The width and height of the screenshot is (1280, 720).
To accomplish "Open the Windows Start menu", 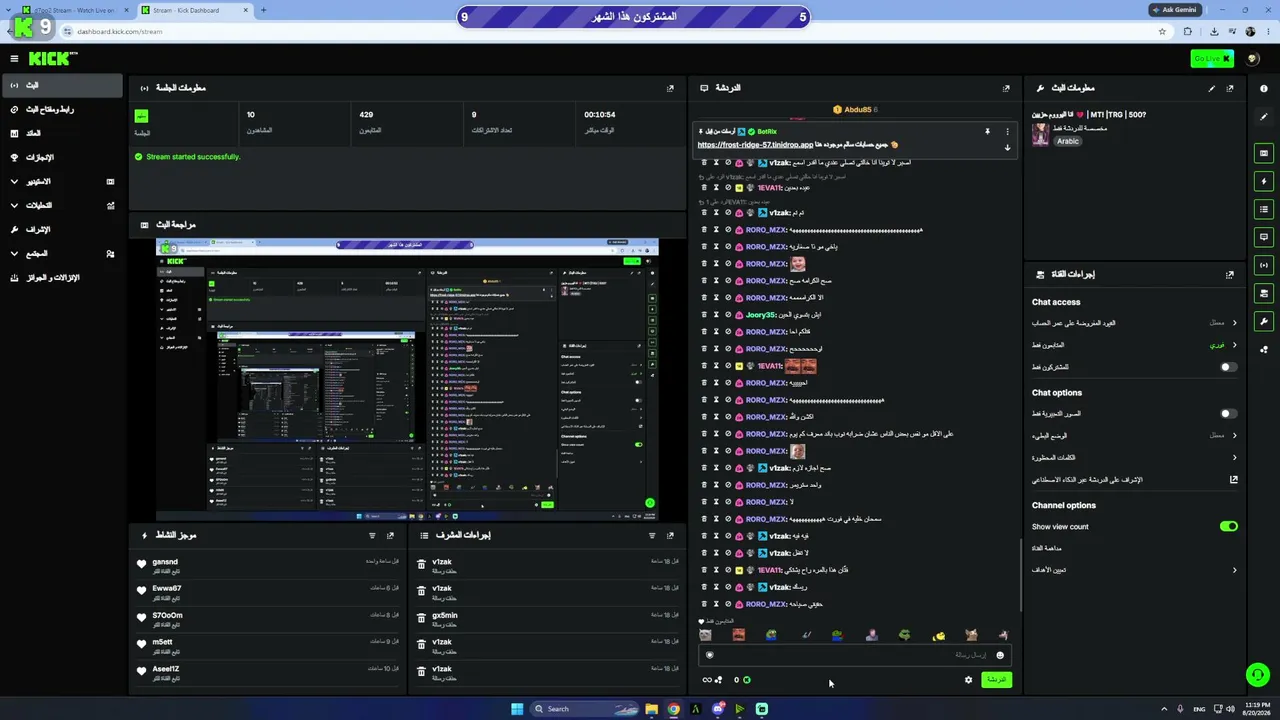I will coord(517,709).
